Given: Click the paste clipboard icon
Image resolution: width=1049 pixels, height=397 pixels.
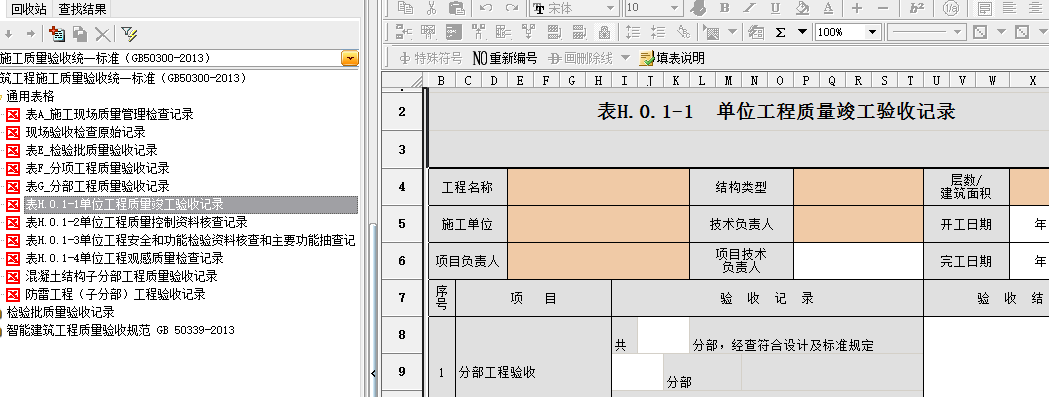Looking at the screenshot, I should tap(456, 8).
